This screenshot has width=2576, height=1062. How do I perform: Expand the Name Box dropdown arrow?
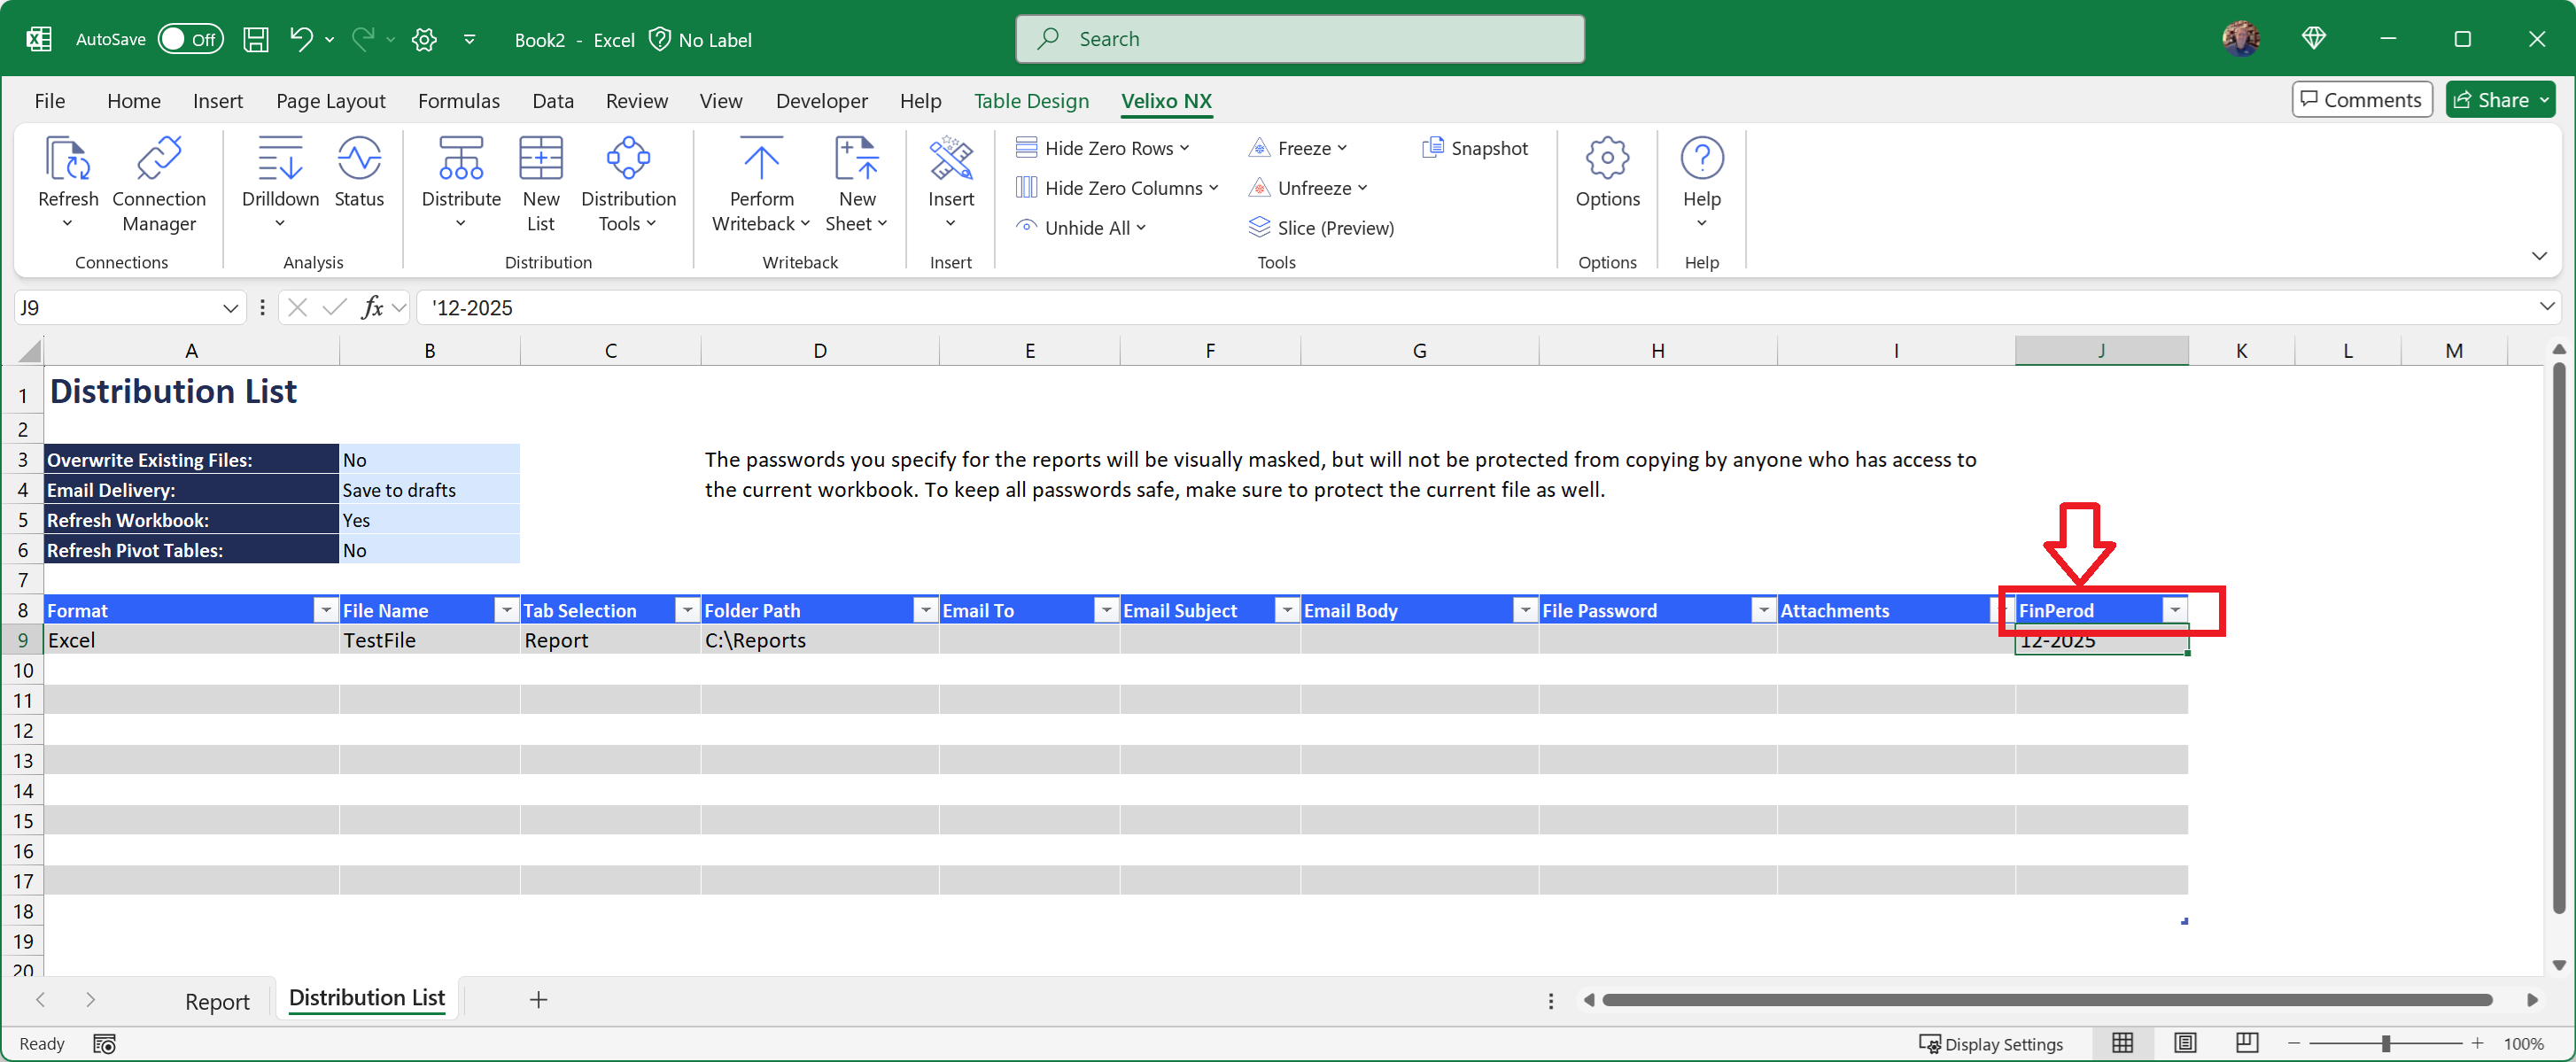(x=230, y=308)
